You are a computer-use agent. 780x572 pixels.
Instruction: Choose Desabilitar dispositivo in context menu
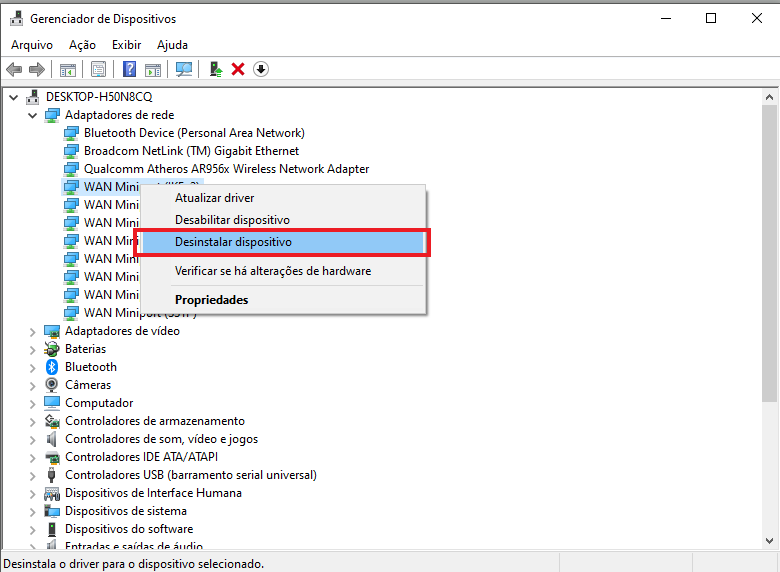pyautogui.click(x=283, y=220)
